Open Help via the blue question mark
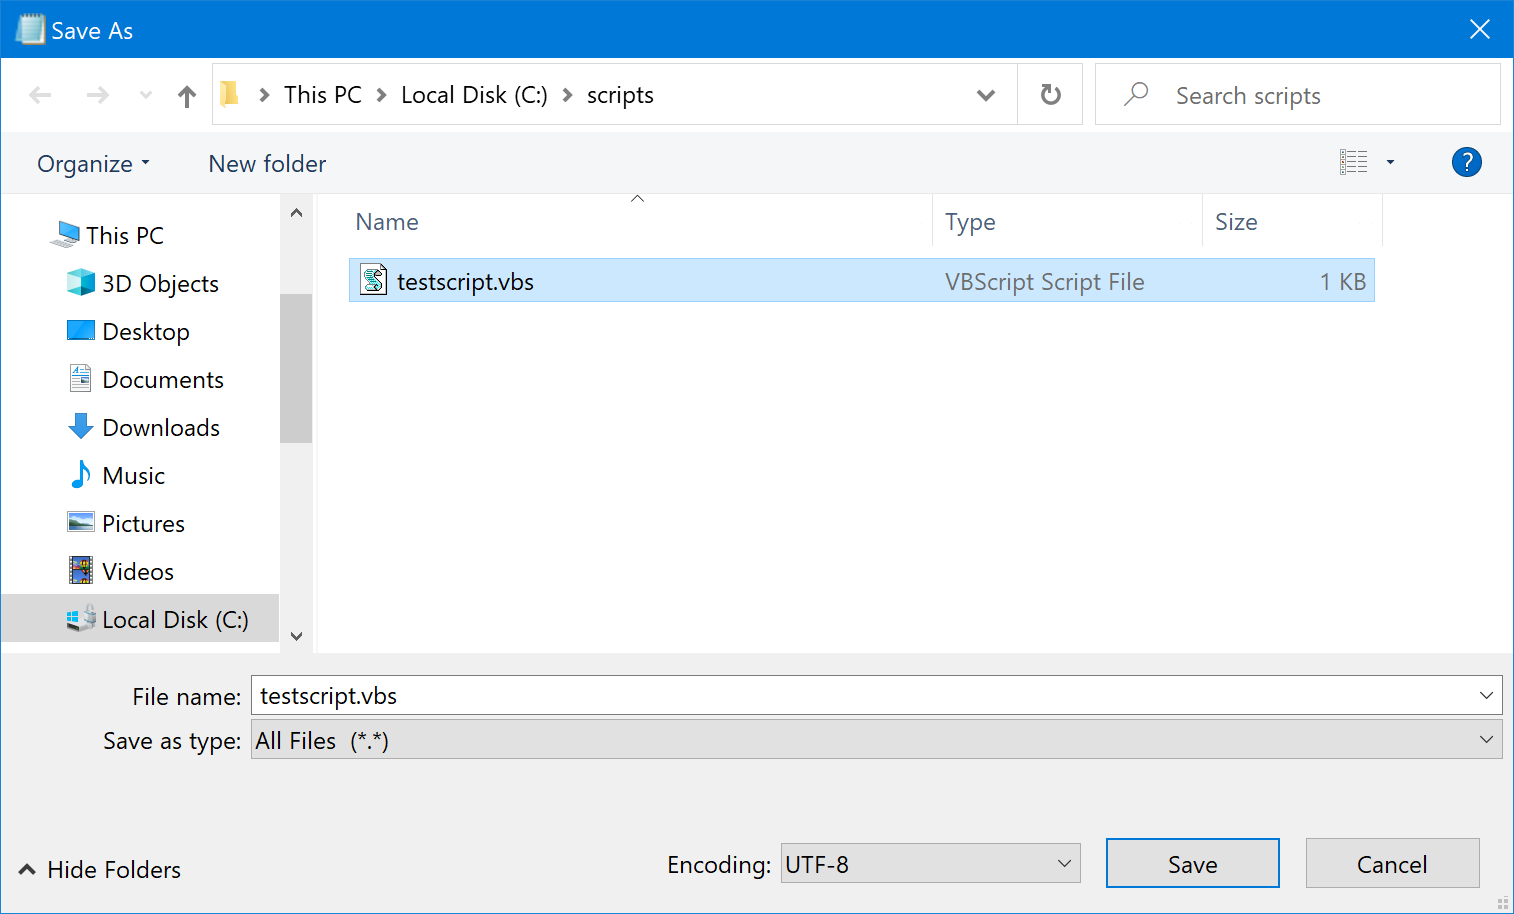The height and width of the screenshot is (914, 1514). point(1466,162)
